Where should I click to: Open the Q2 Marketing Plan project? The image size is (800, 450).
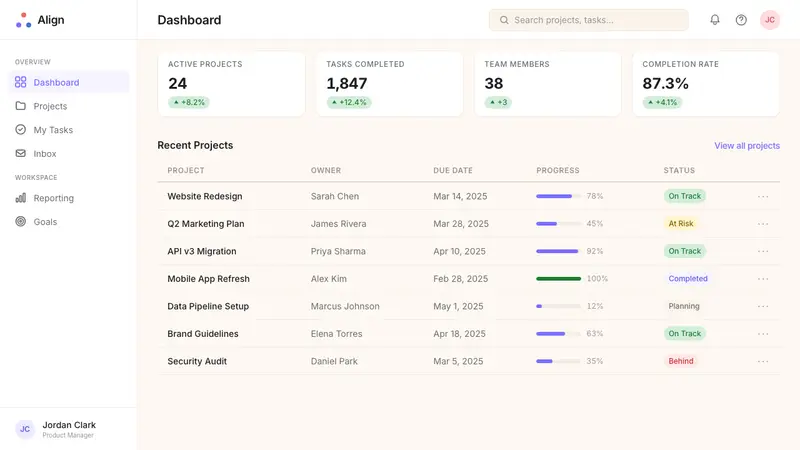pos(206,223)
